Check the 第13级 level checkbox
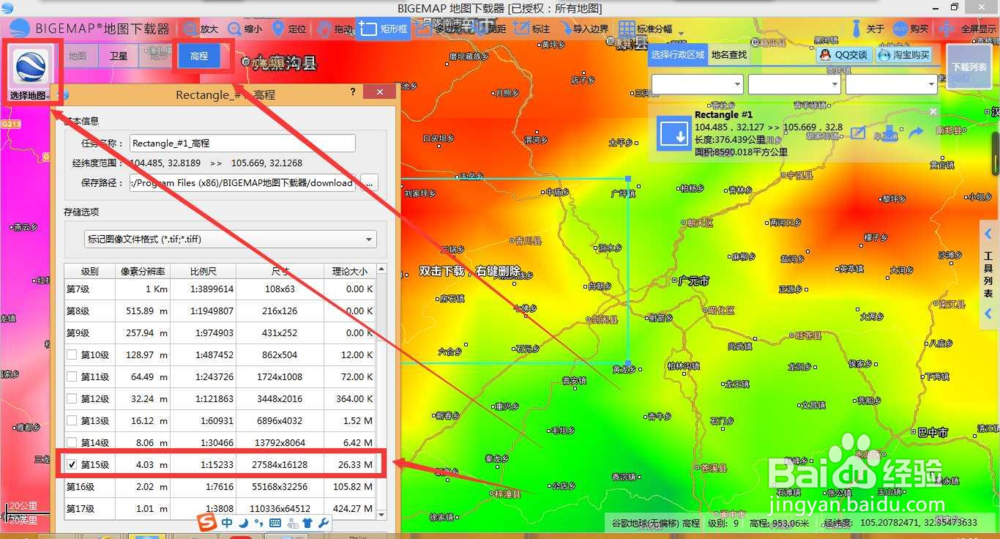The image size is (1000, 539). click(72, 420)
